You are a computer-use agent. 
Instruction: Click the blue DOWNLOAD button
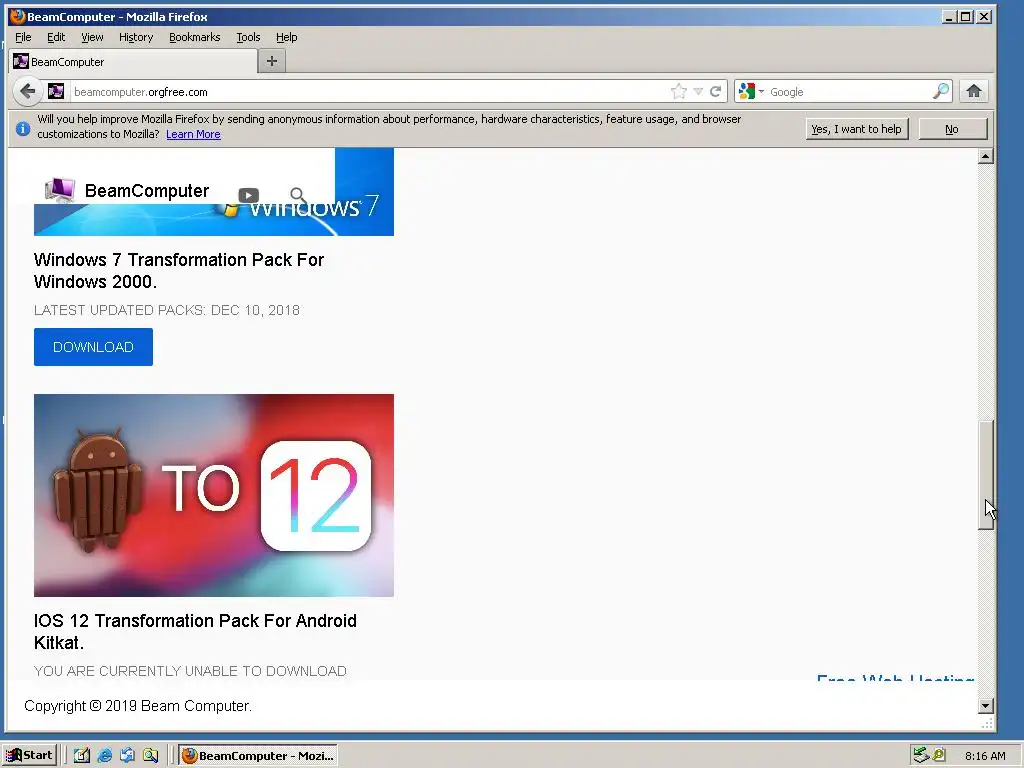93,347
